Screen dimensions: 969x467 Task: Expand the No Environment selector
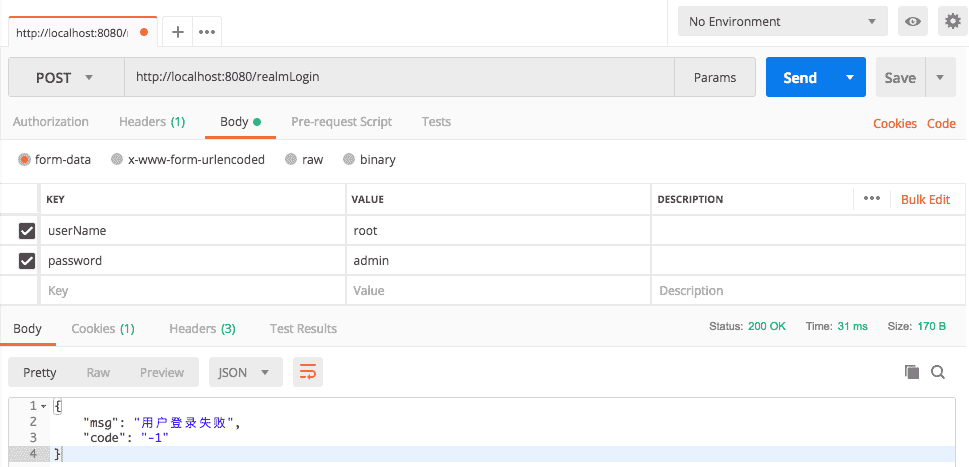tap(782, 21)
